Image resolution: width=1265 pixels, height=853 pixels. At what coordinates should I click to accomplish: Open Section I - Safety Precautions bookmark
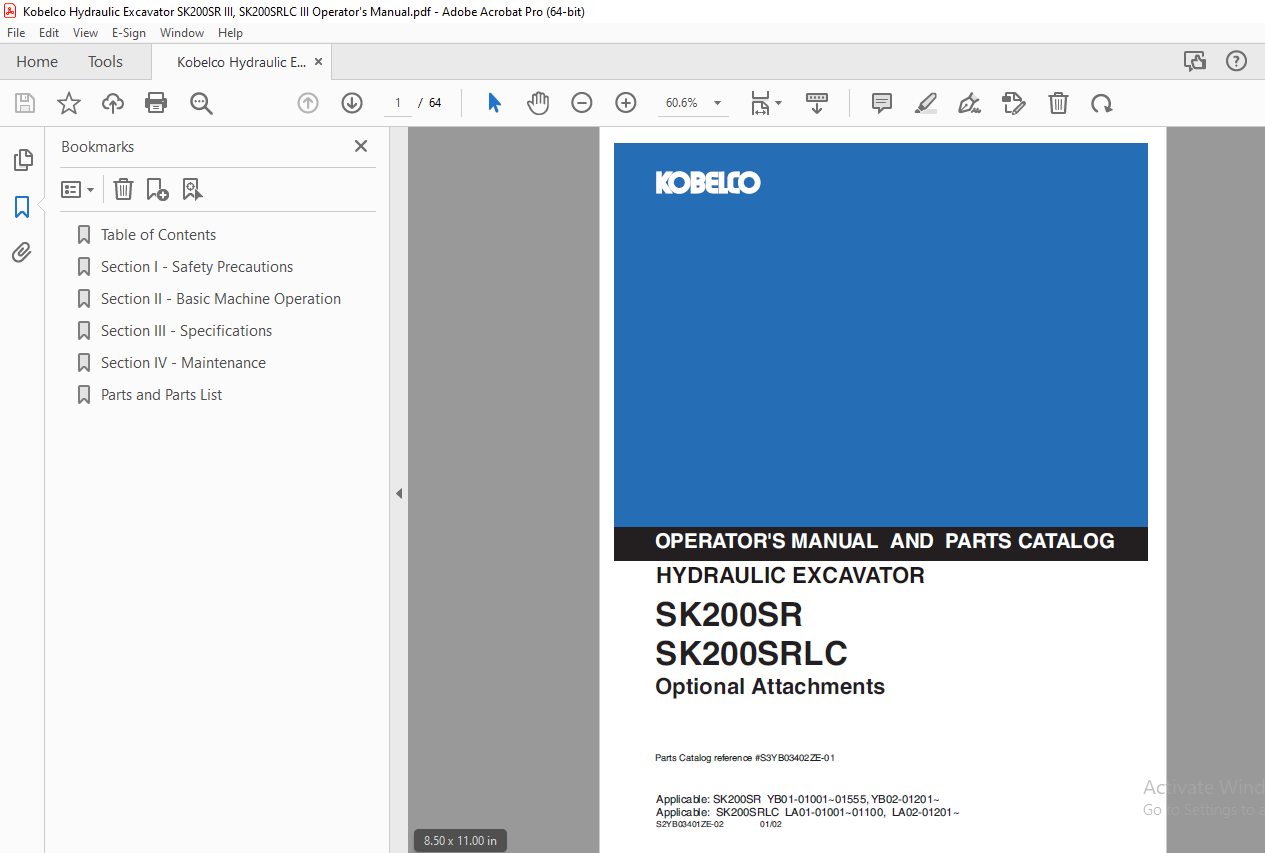pos(197,267)
